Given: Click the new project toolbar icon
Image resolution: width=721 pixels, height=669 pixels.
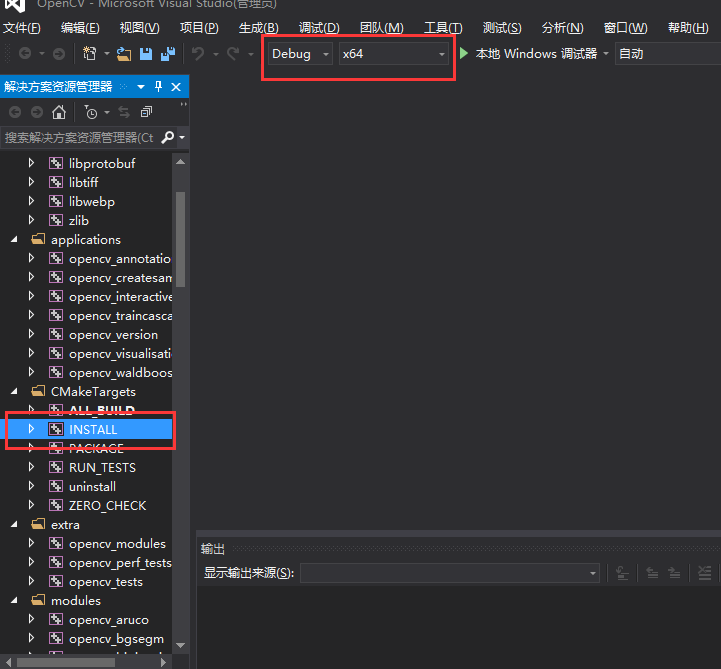Looking at the screenshot, I should (x=90, y=54).
